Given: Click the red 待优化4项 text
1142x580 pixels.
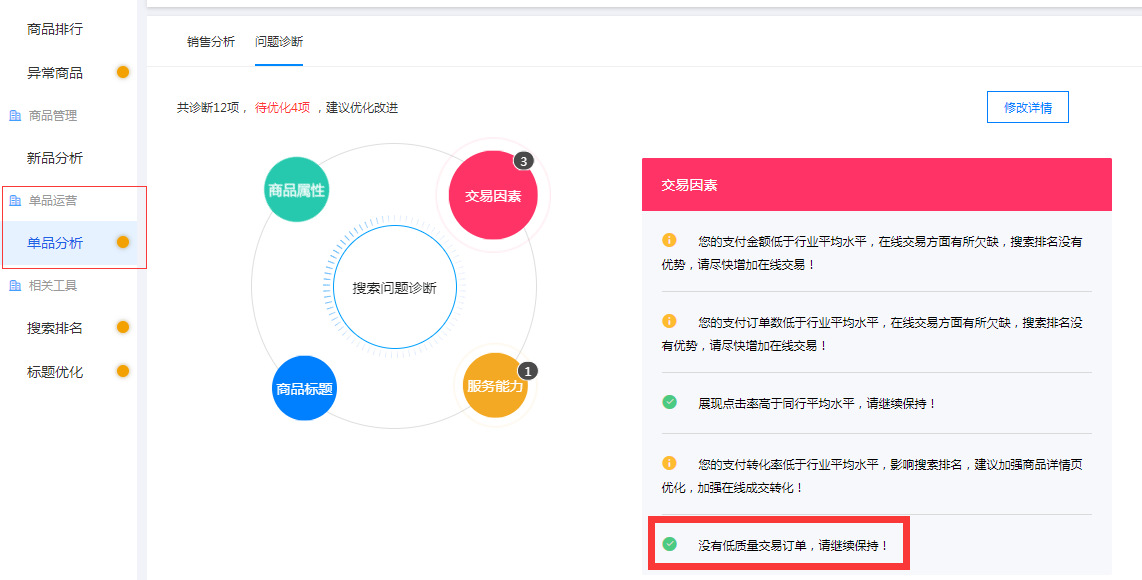Looking at the screenshot, I should click(x=282, y=108).
